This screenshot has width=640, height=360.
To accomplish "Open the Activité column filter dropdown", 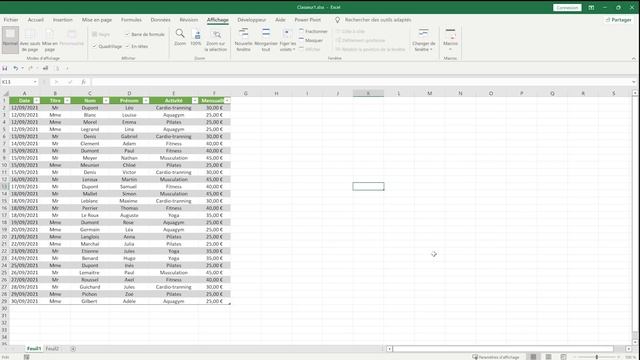I will click(x=195, y=100).
